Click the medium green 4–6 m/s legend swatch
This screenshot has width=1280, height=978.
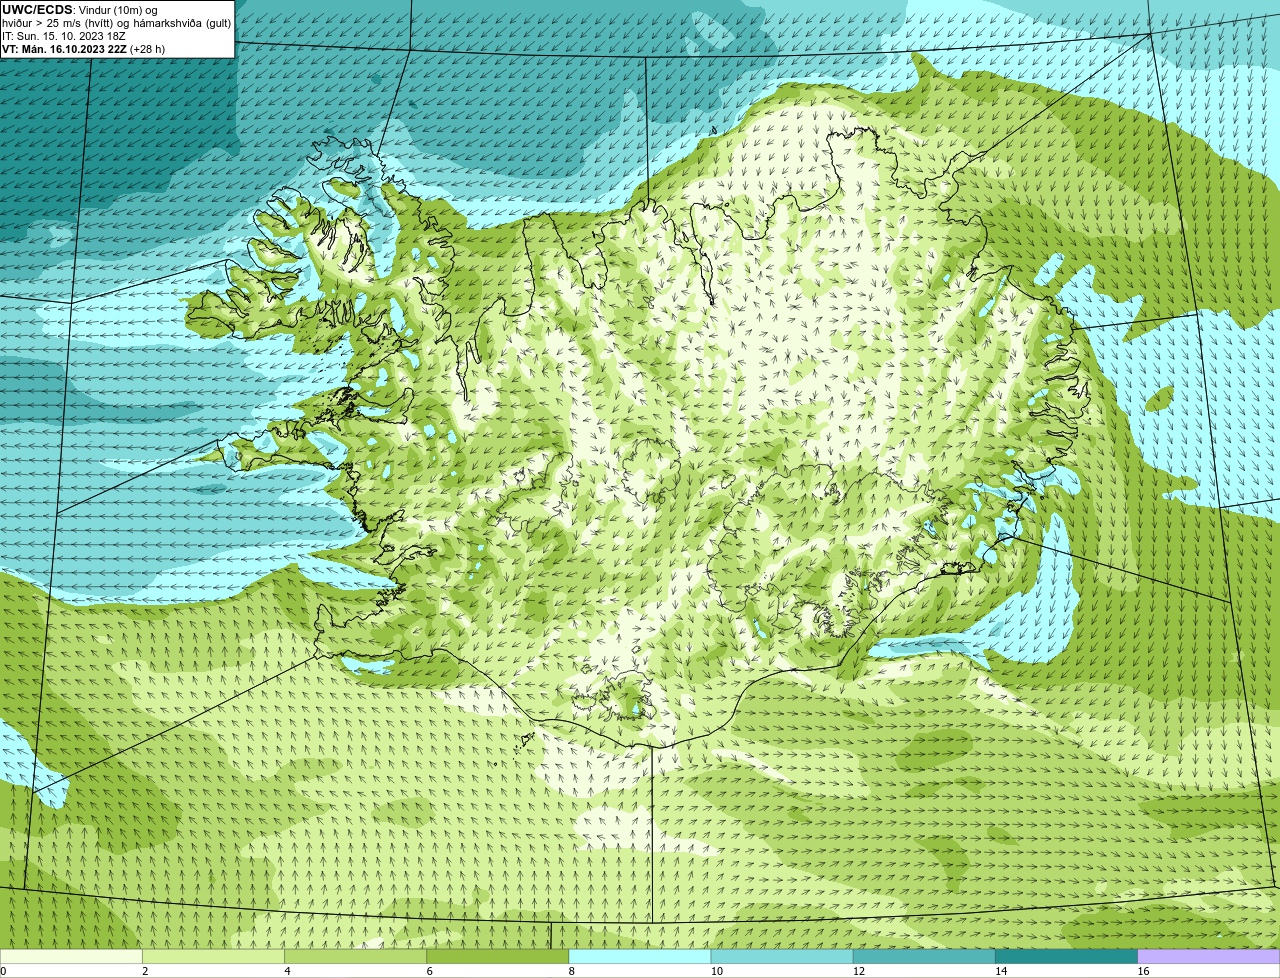pyautogui.click(x=355, y=957)
